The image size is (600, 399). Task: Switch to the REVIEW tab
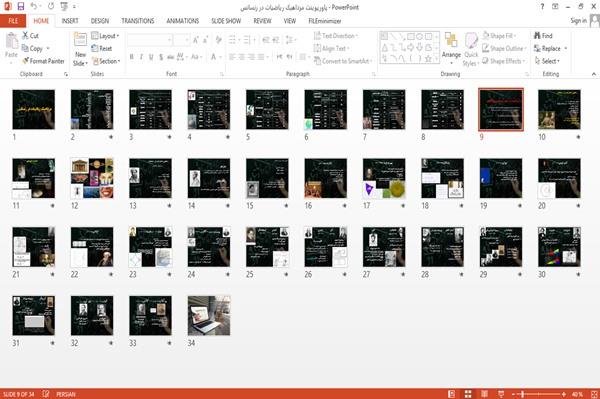pyautogui.click(x=262, y=21)
